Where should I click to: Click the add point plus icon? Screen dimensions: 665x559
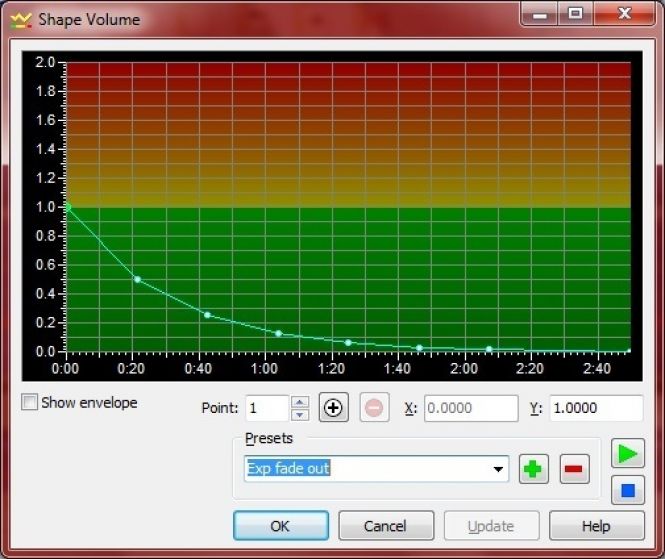tap(333, 408)
